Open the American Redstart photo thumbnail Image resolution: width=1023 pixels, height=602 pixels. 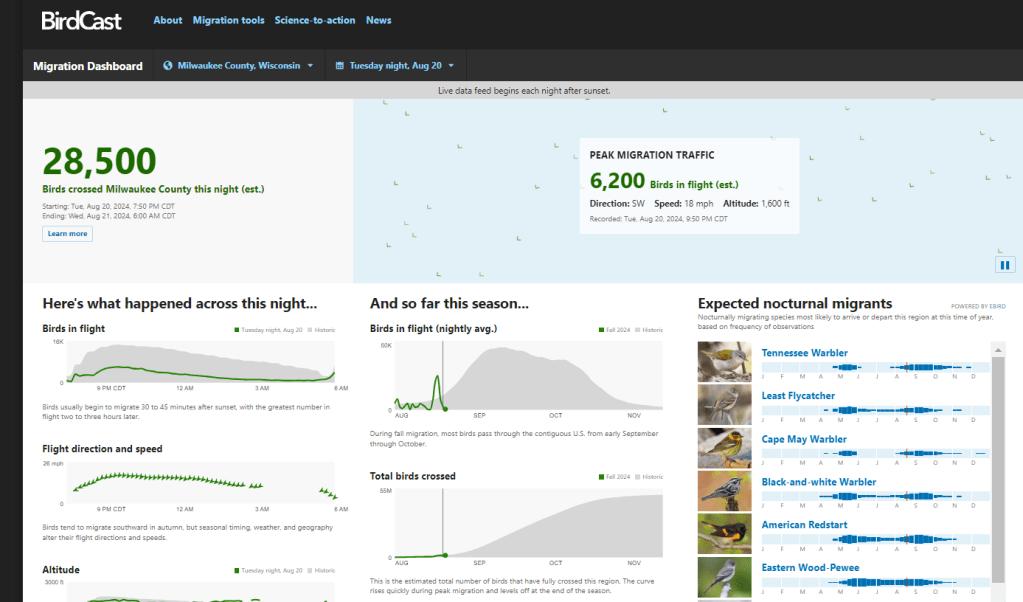(x=724, y=534)
